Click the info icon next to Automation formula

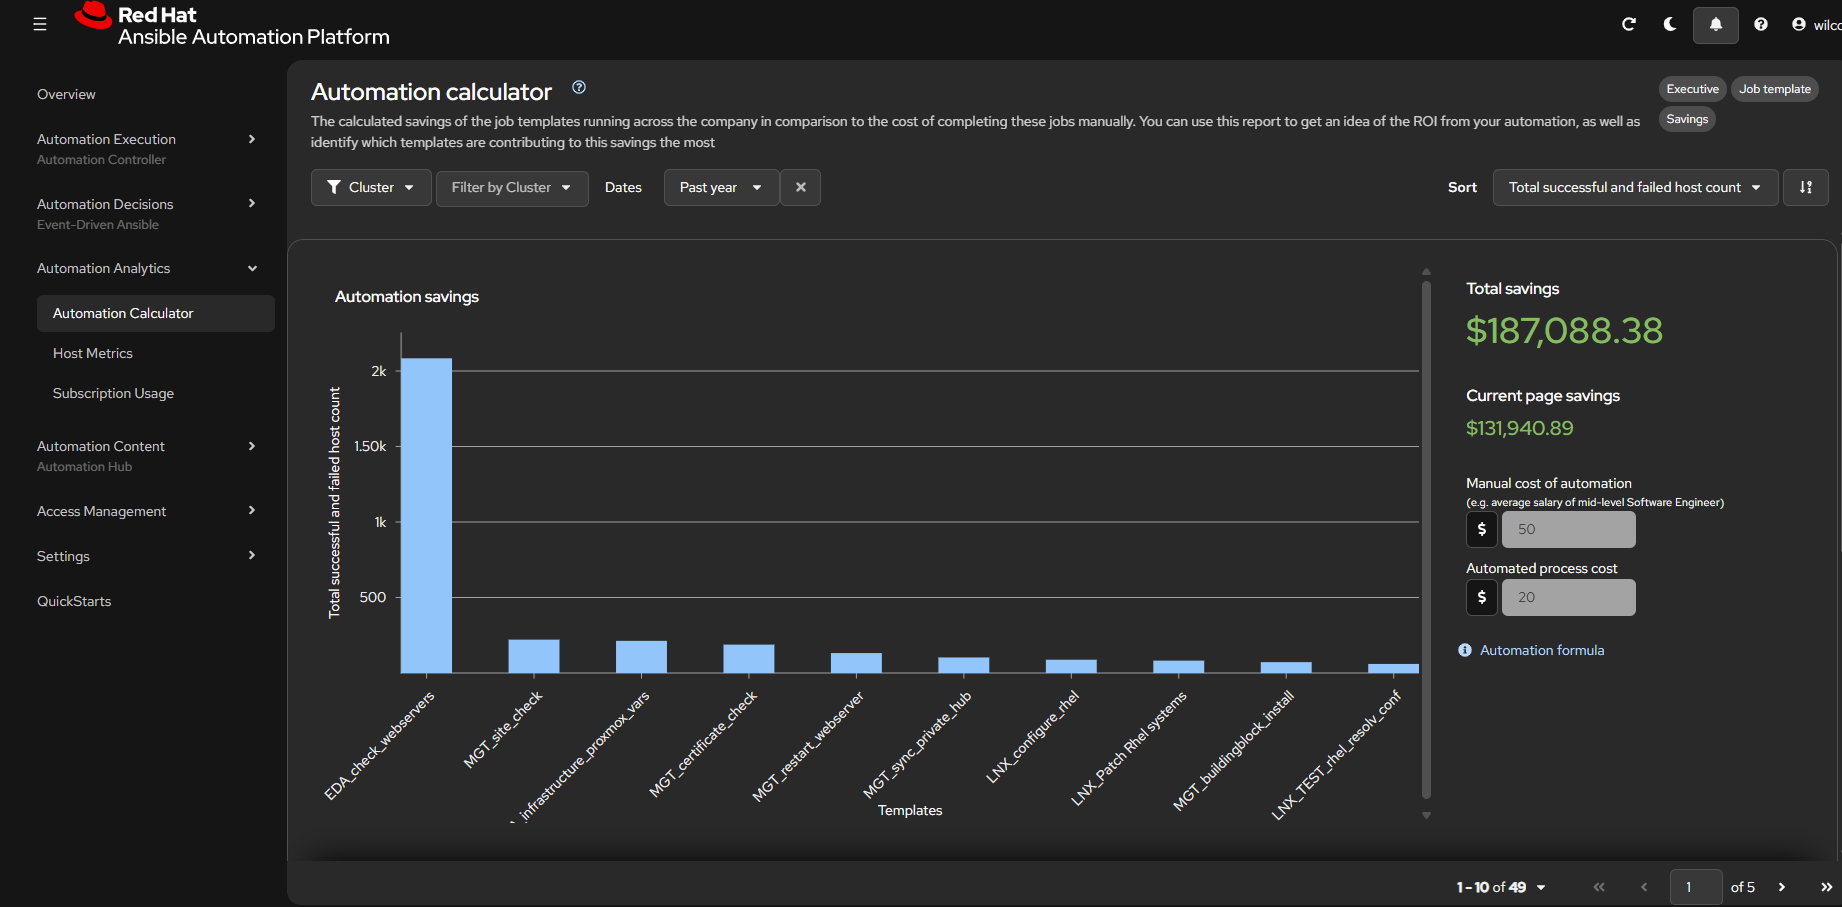click(1465, 650)
